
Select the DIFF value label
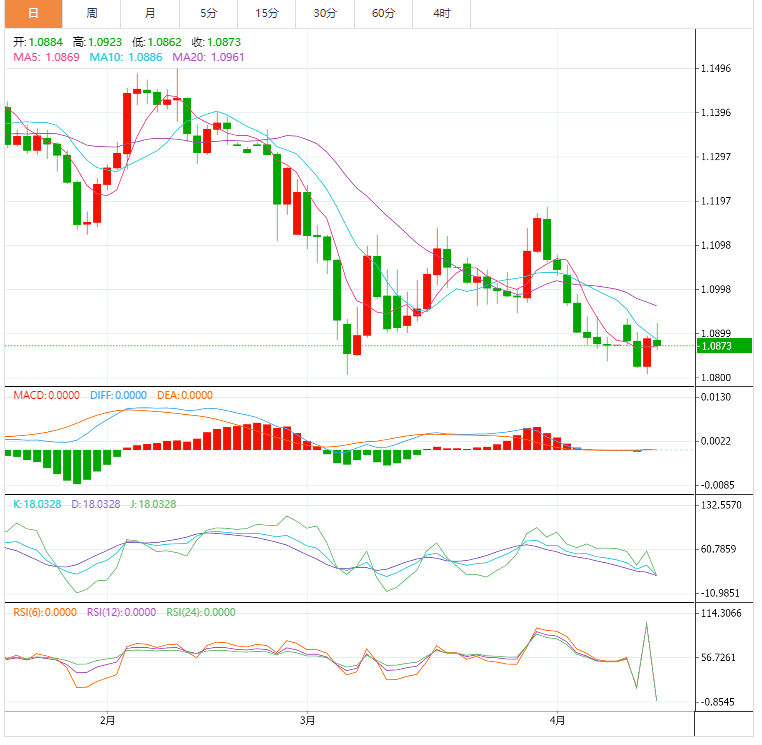[118, 396]
